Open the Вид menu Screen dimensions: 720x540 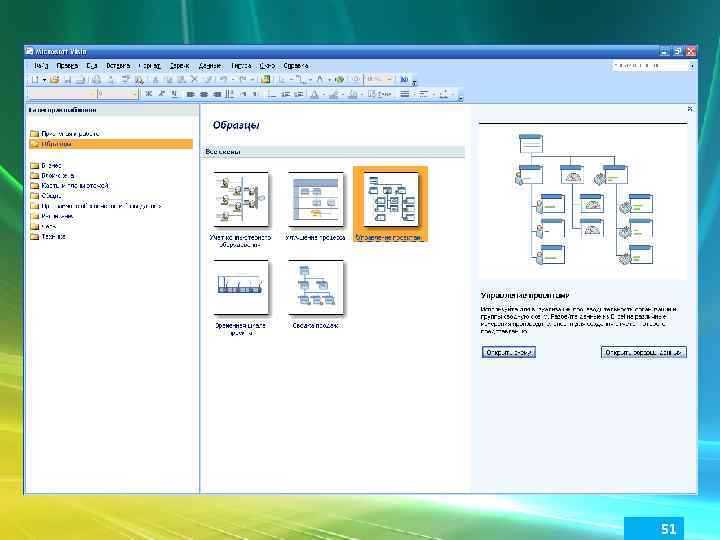pyautogui.click(x=91, y=66)
